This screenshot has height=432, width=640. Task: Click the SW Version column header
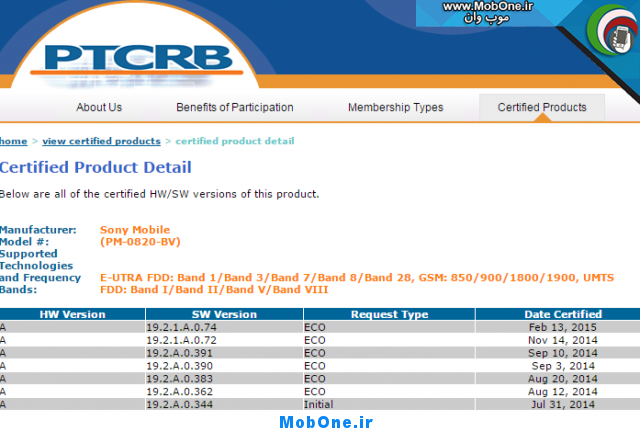point(222,314)
